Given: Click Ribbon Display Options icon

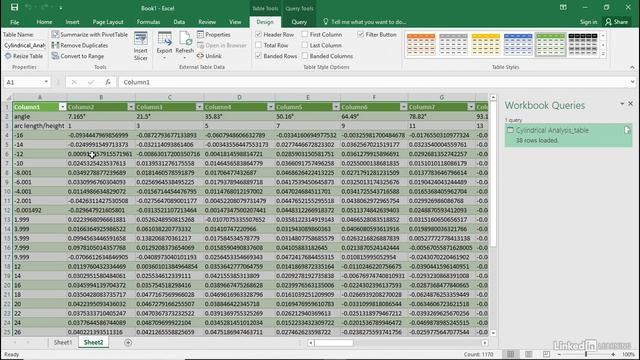Looking at the screenshot, I should pos(563,7).
